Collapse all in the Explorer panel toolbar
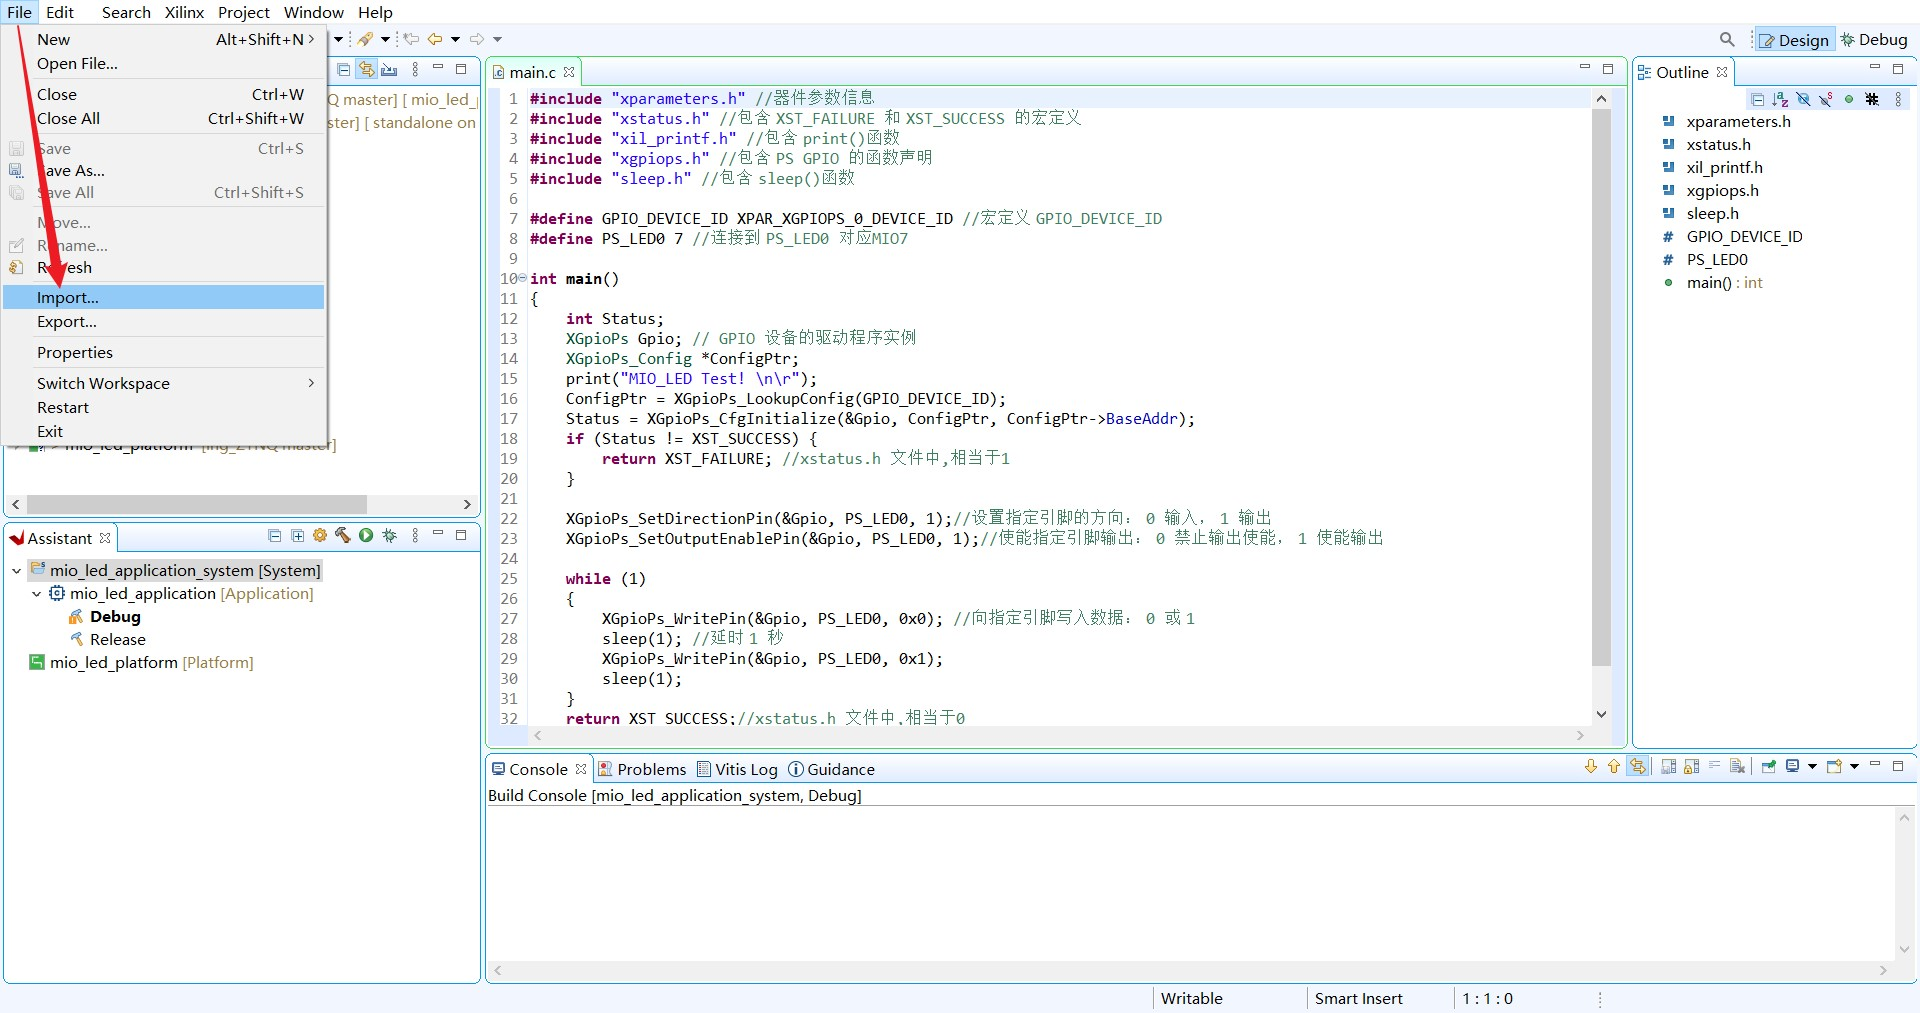The image size is (1920, 1013). (344, 70)
